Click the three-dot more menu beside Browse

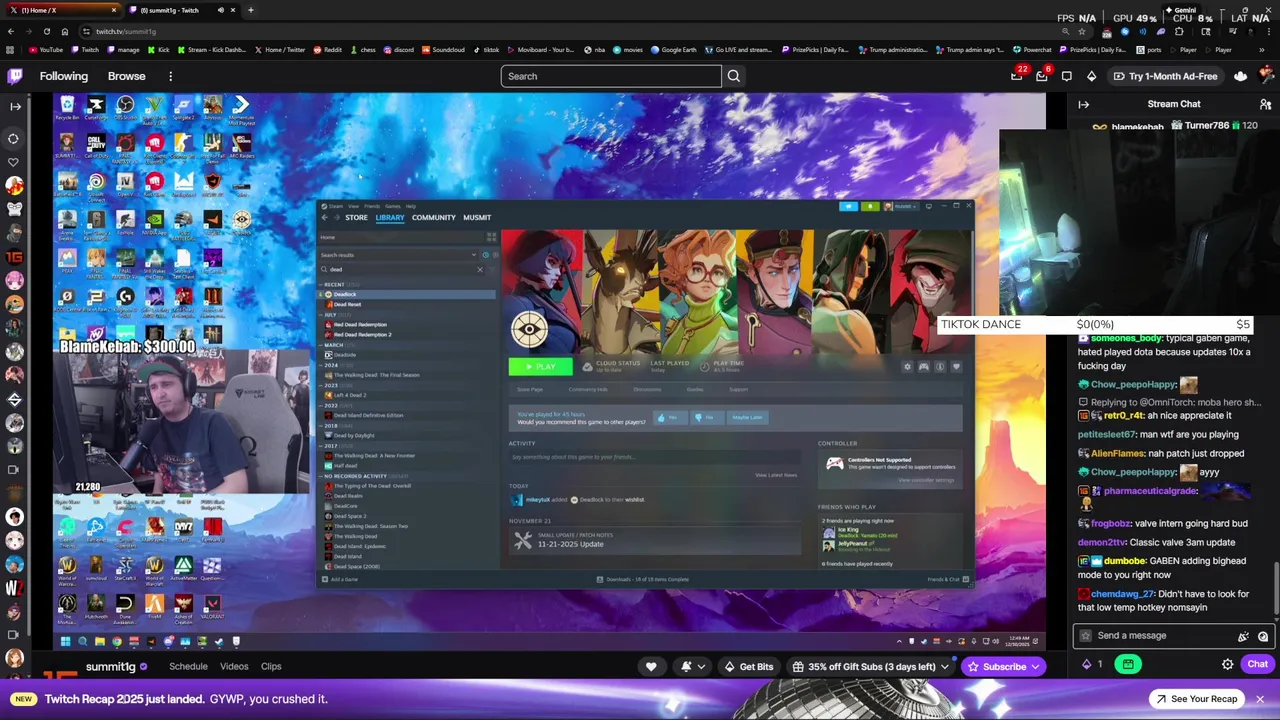coord(170,76)
